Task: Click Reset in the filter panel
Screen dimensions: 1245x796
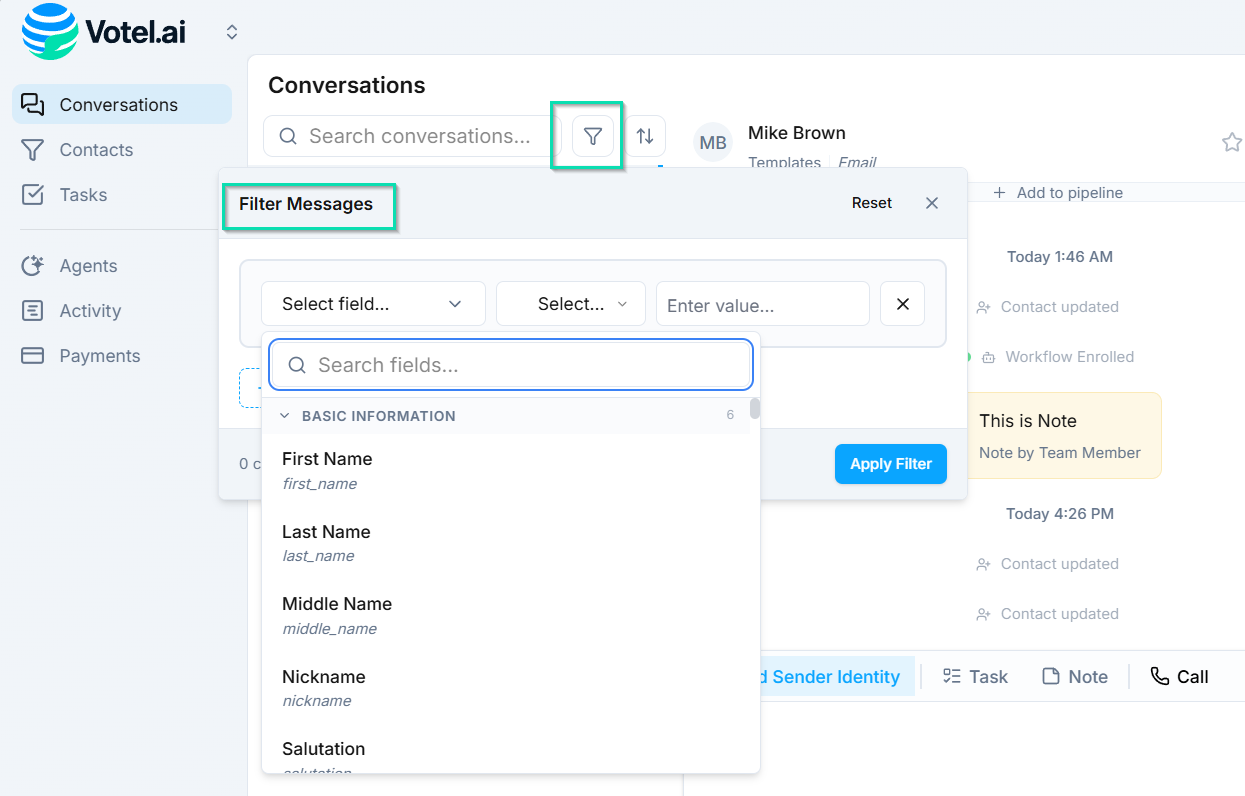Action: coord(871,203)
